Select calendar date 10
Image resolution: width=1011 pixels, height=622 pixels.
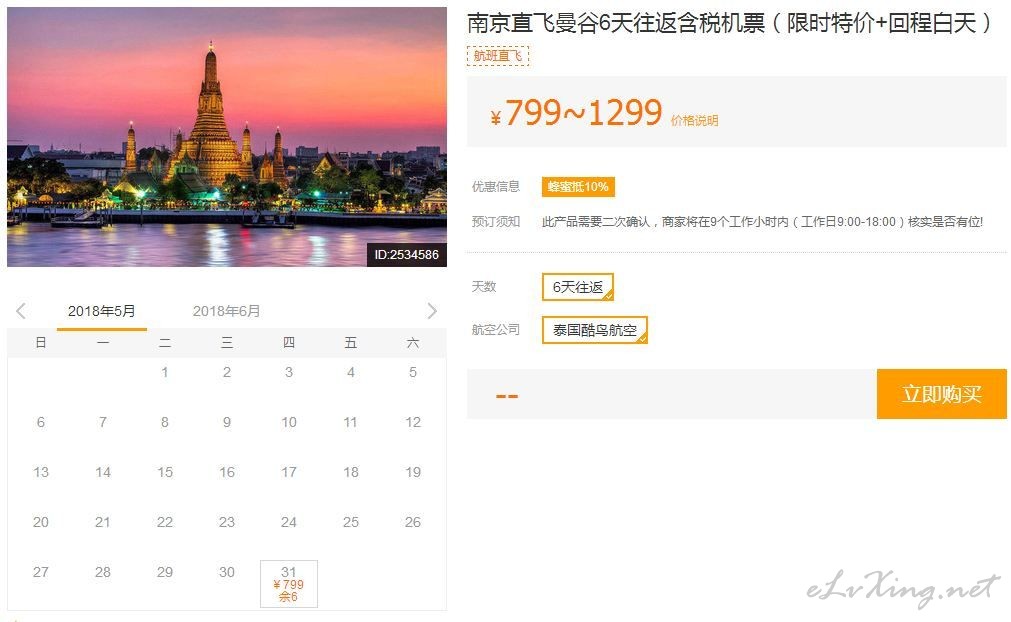(289, 422)
